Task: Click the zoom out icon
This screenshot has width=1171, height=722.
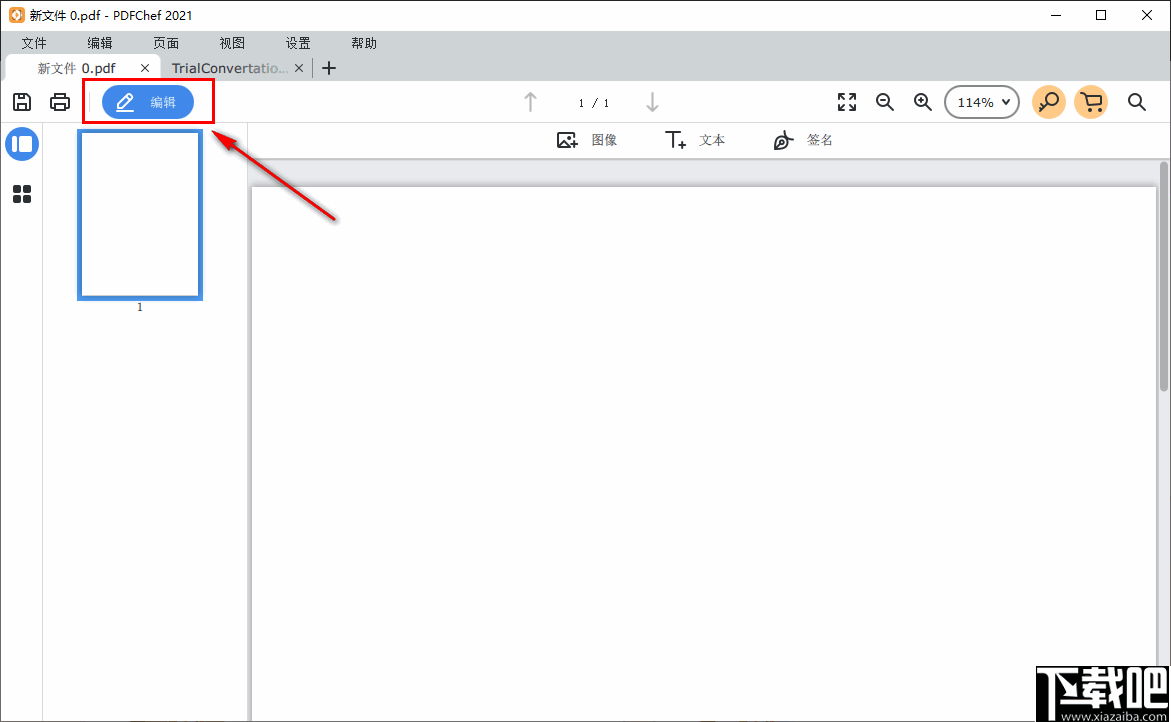Action: 884,101
